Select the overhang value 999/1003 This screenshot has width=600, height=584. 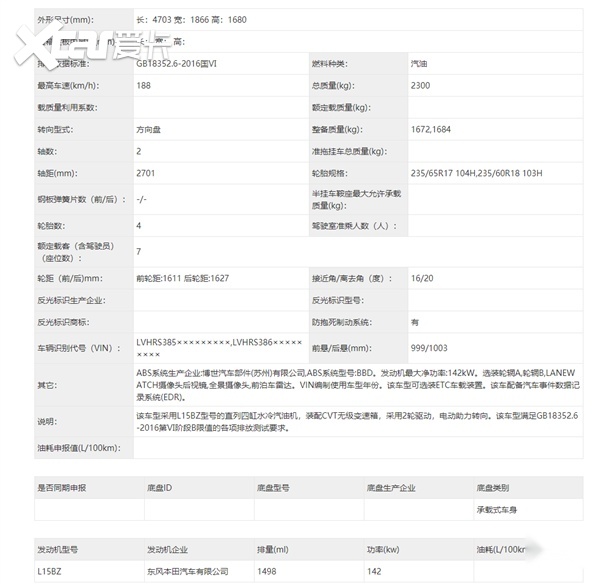click(x=429, y=348)
